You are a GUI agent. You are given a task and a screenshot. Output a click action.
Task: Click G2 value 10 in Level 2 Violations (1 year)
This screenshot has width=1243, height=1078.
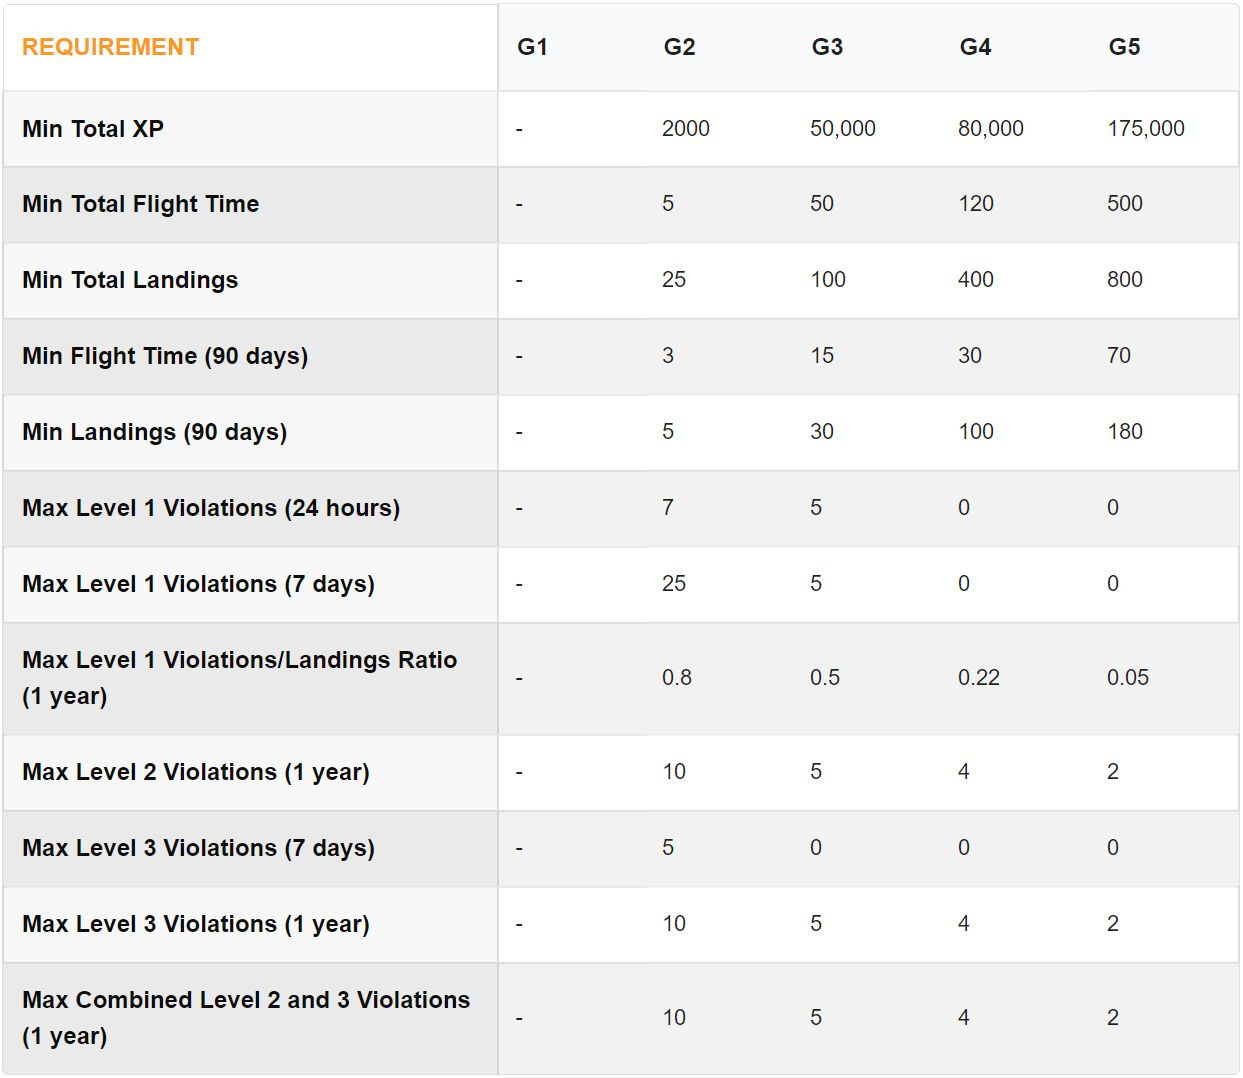tap(674, 772)
